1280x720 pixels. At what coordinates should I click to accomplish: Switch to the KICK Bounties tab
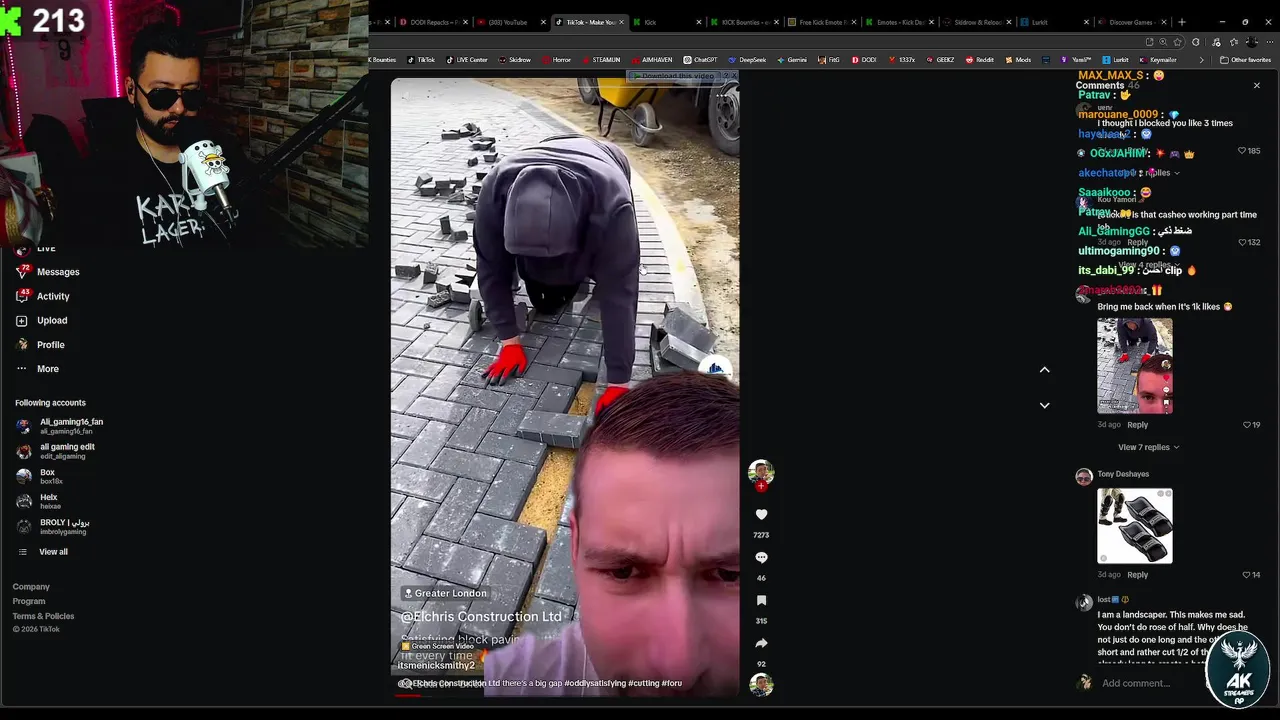[744, 22]
